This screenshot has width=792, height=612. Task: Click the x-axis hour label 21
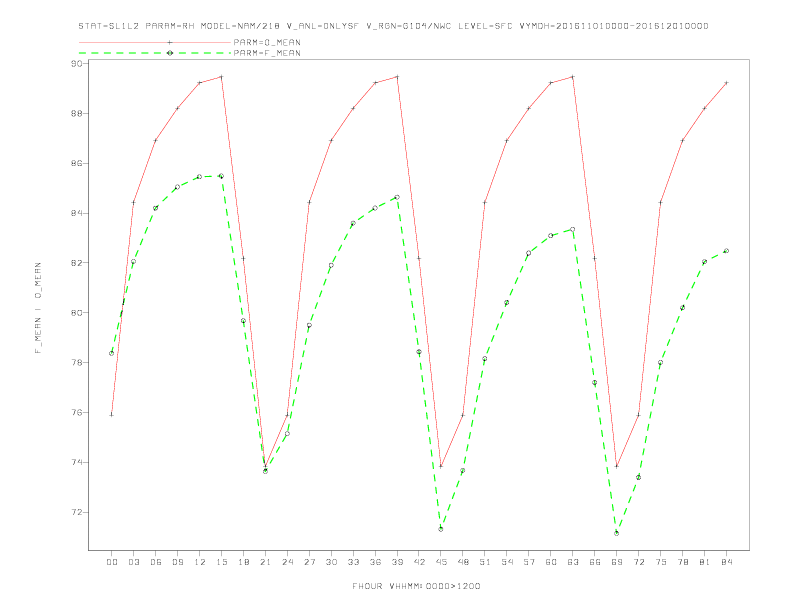pyautogui.click(x=266, y=562)
